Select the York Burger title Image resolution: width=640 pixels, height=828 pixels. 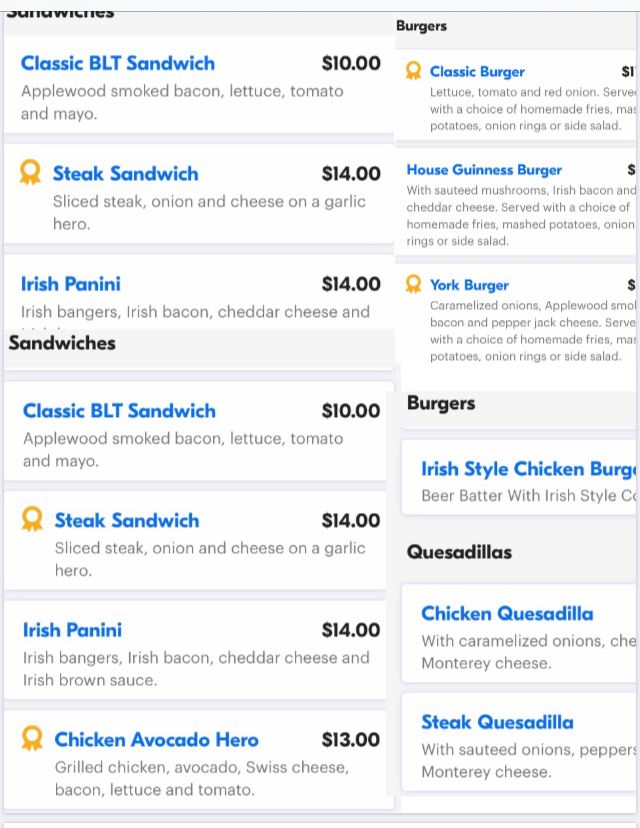pos(469,285)
